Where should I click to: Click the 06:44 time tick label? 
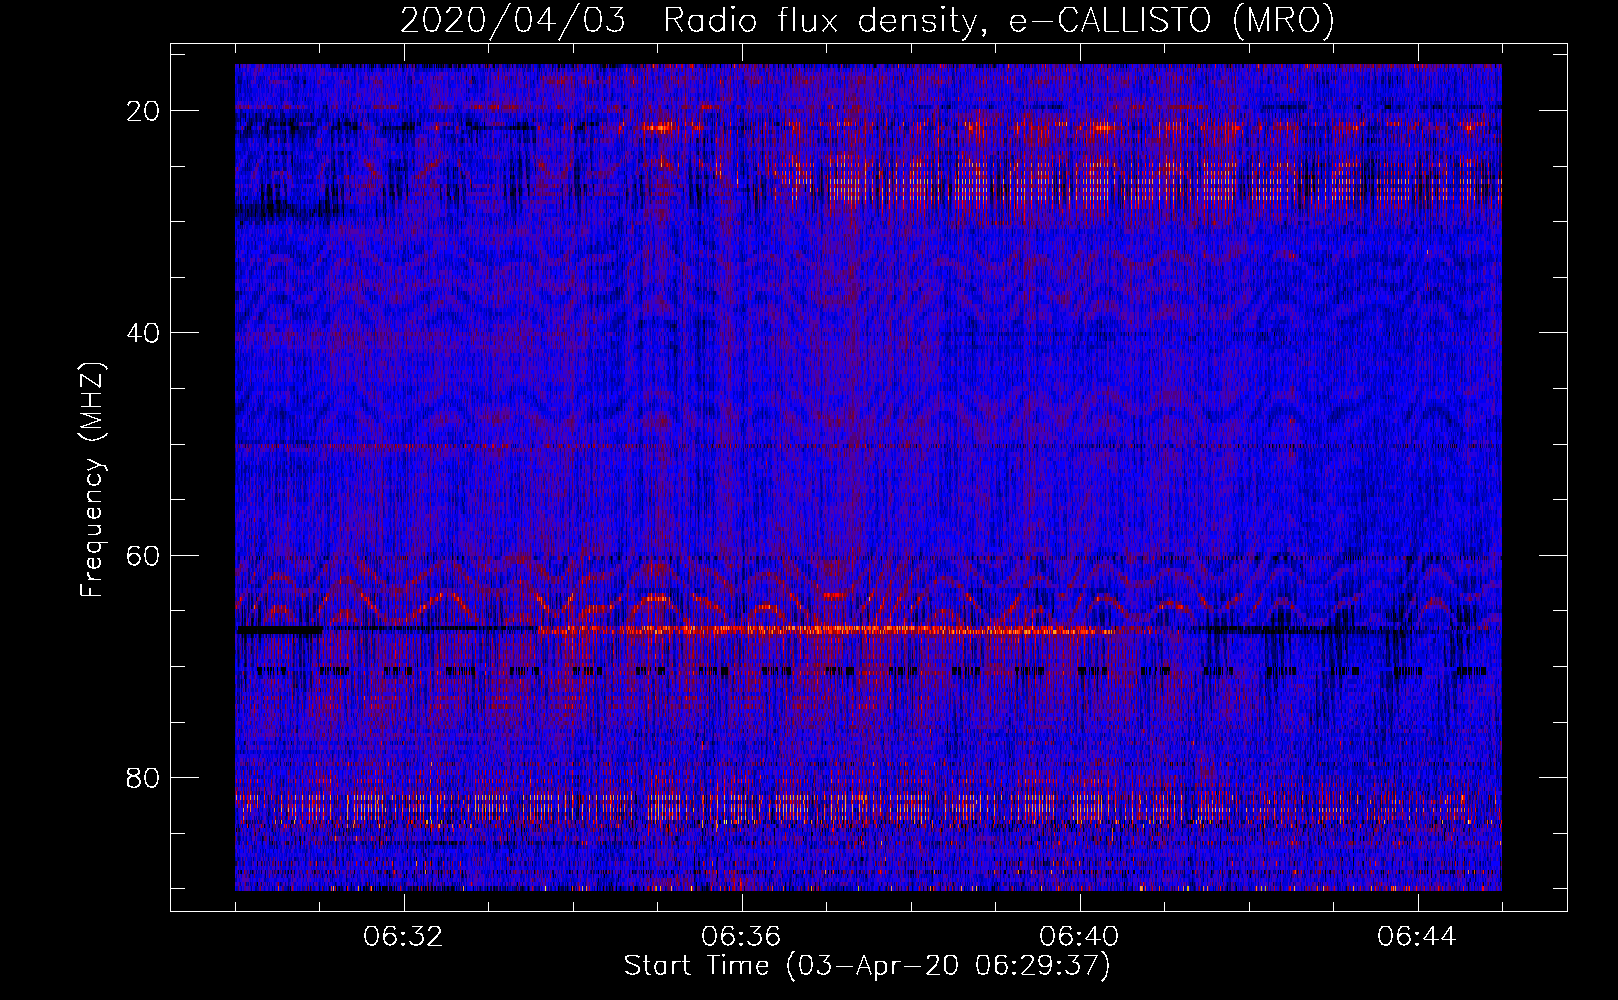pos(1417,937)
